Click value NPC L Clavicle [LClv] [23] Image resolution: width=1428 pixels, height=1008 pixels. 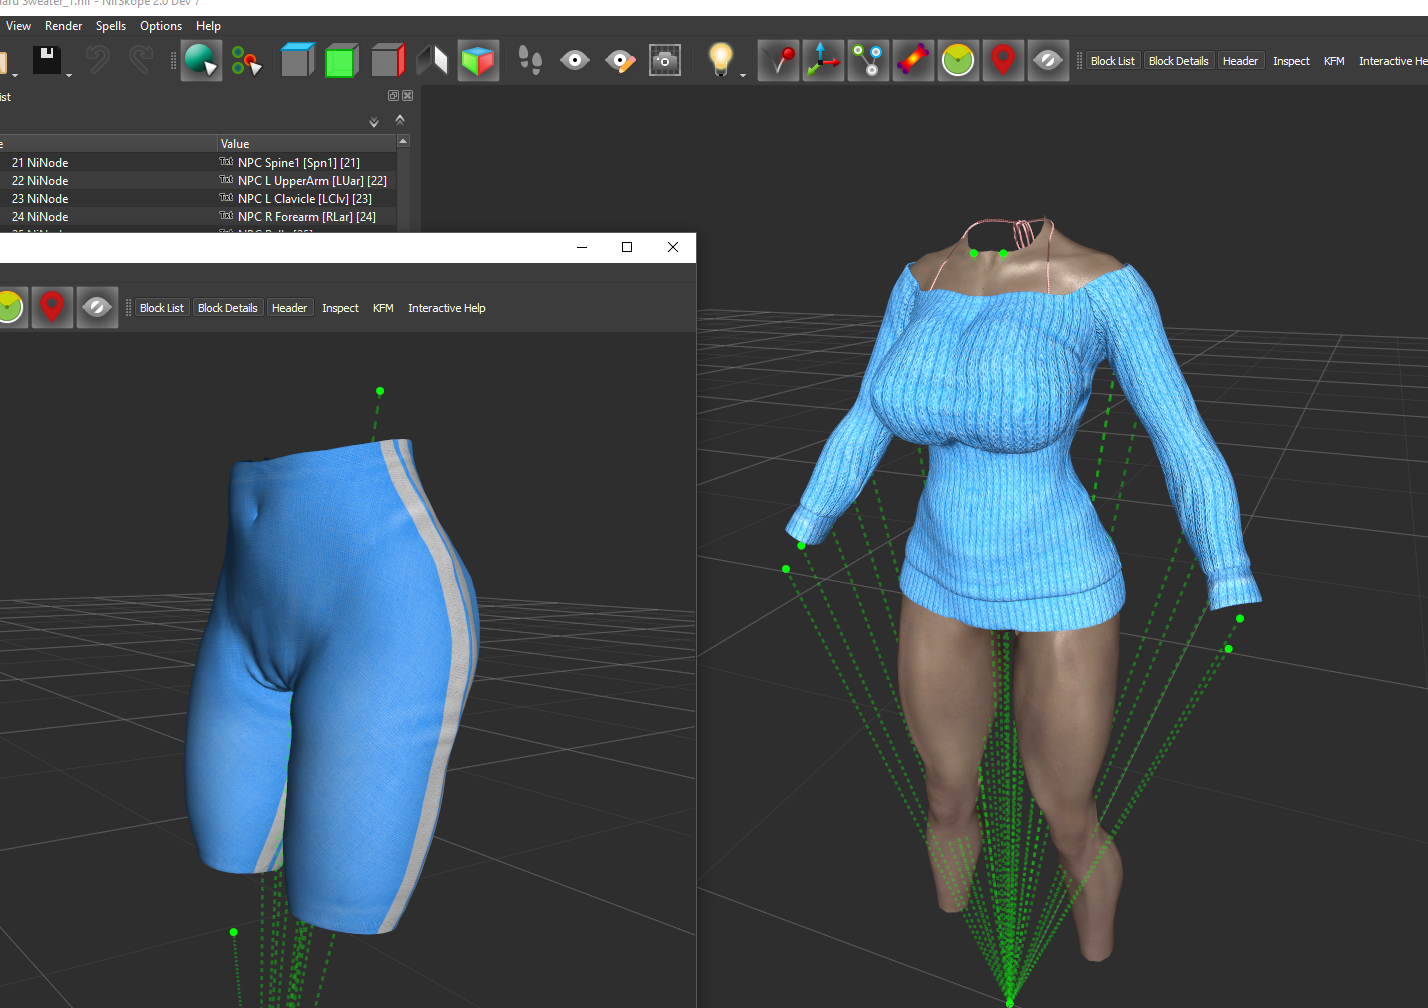[x=305, y=198]
